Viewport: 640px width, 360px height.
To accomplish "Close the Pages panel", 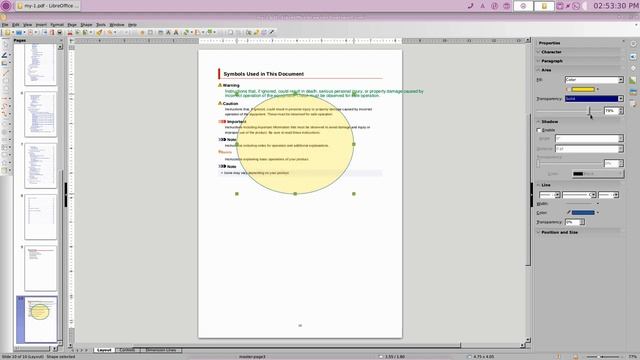I will pyautogui.click(x=61, y=40).
